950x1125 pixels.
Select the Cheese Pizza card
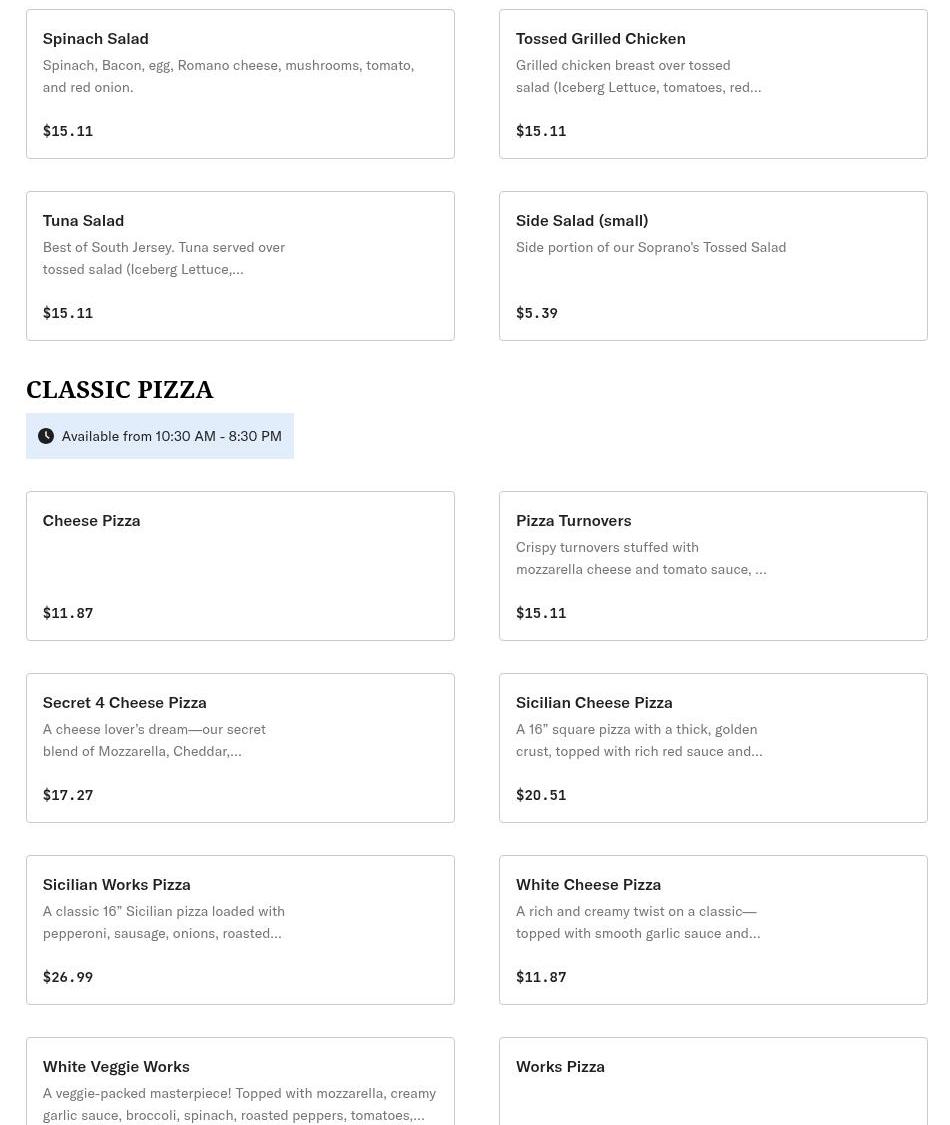pyautogui.click(x=240, y=566)
